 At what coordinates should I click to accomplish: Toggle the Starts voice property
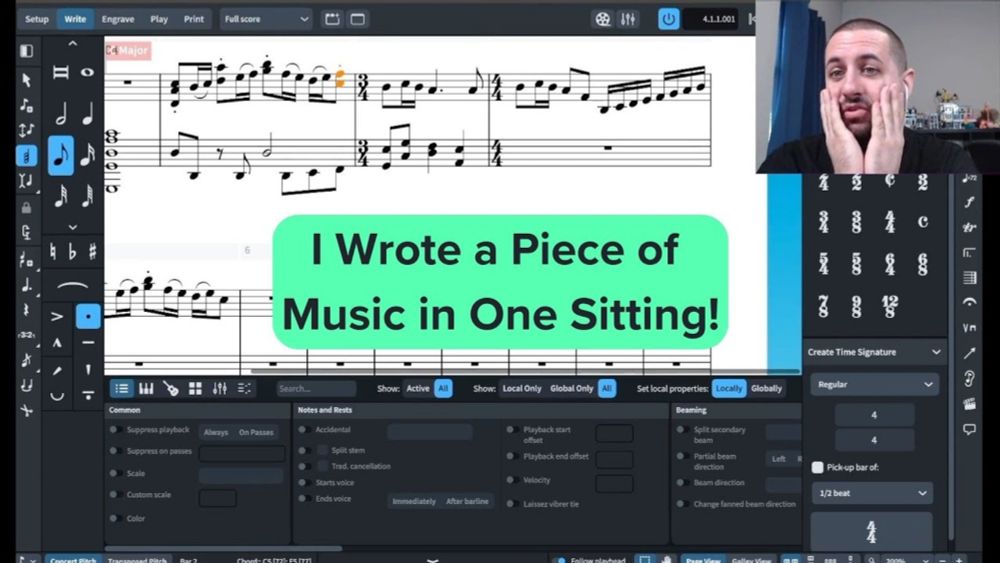[x=305, y=483]
